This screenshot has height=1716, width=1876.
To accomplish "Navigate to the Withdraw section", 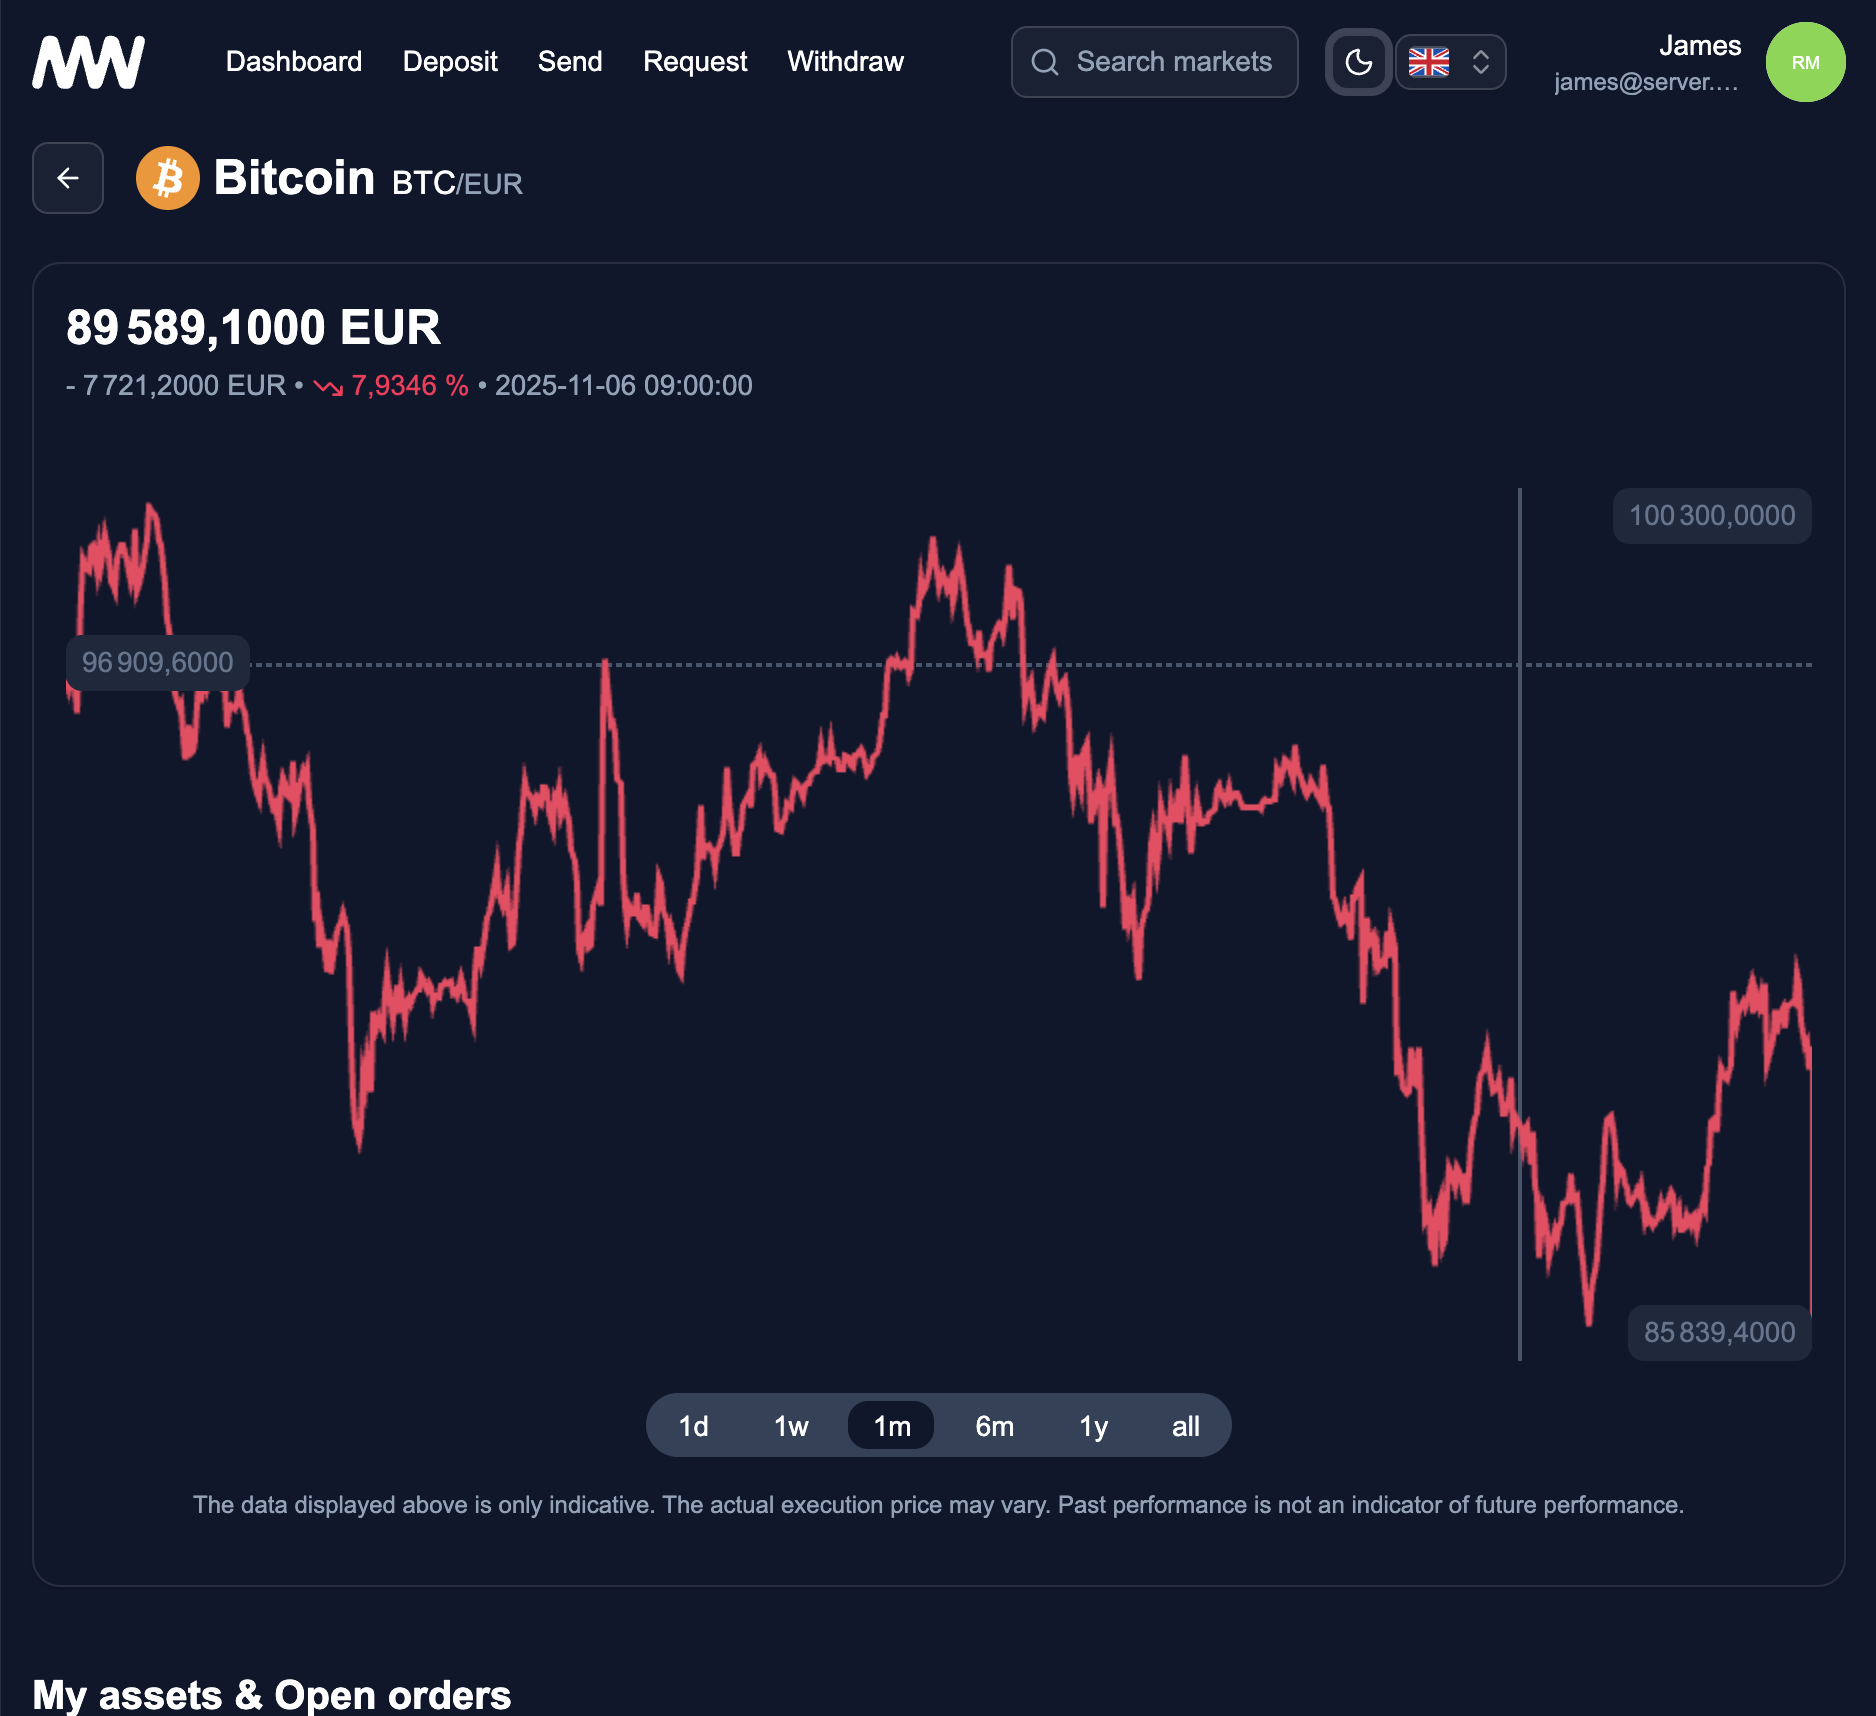I will pyautogui.click(x=844, y=61).
